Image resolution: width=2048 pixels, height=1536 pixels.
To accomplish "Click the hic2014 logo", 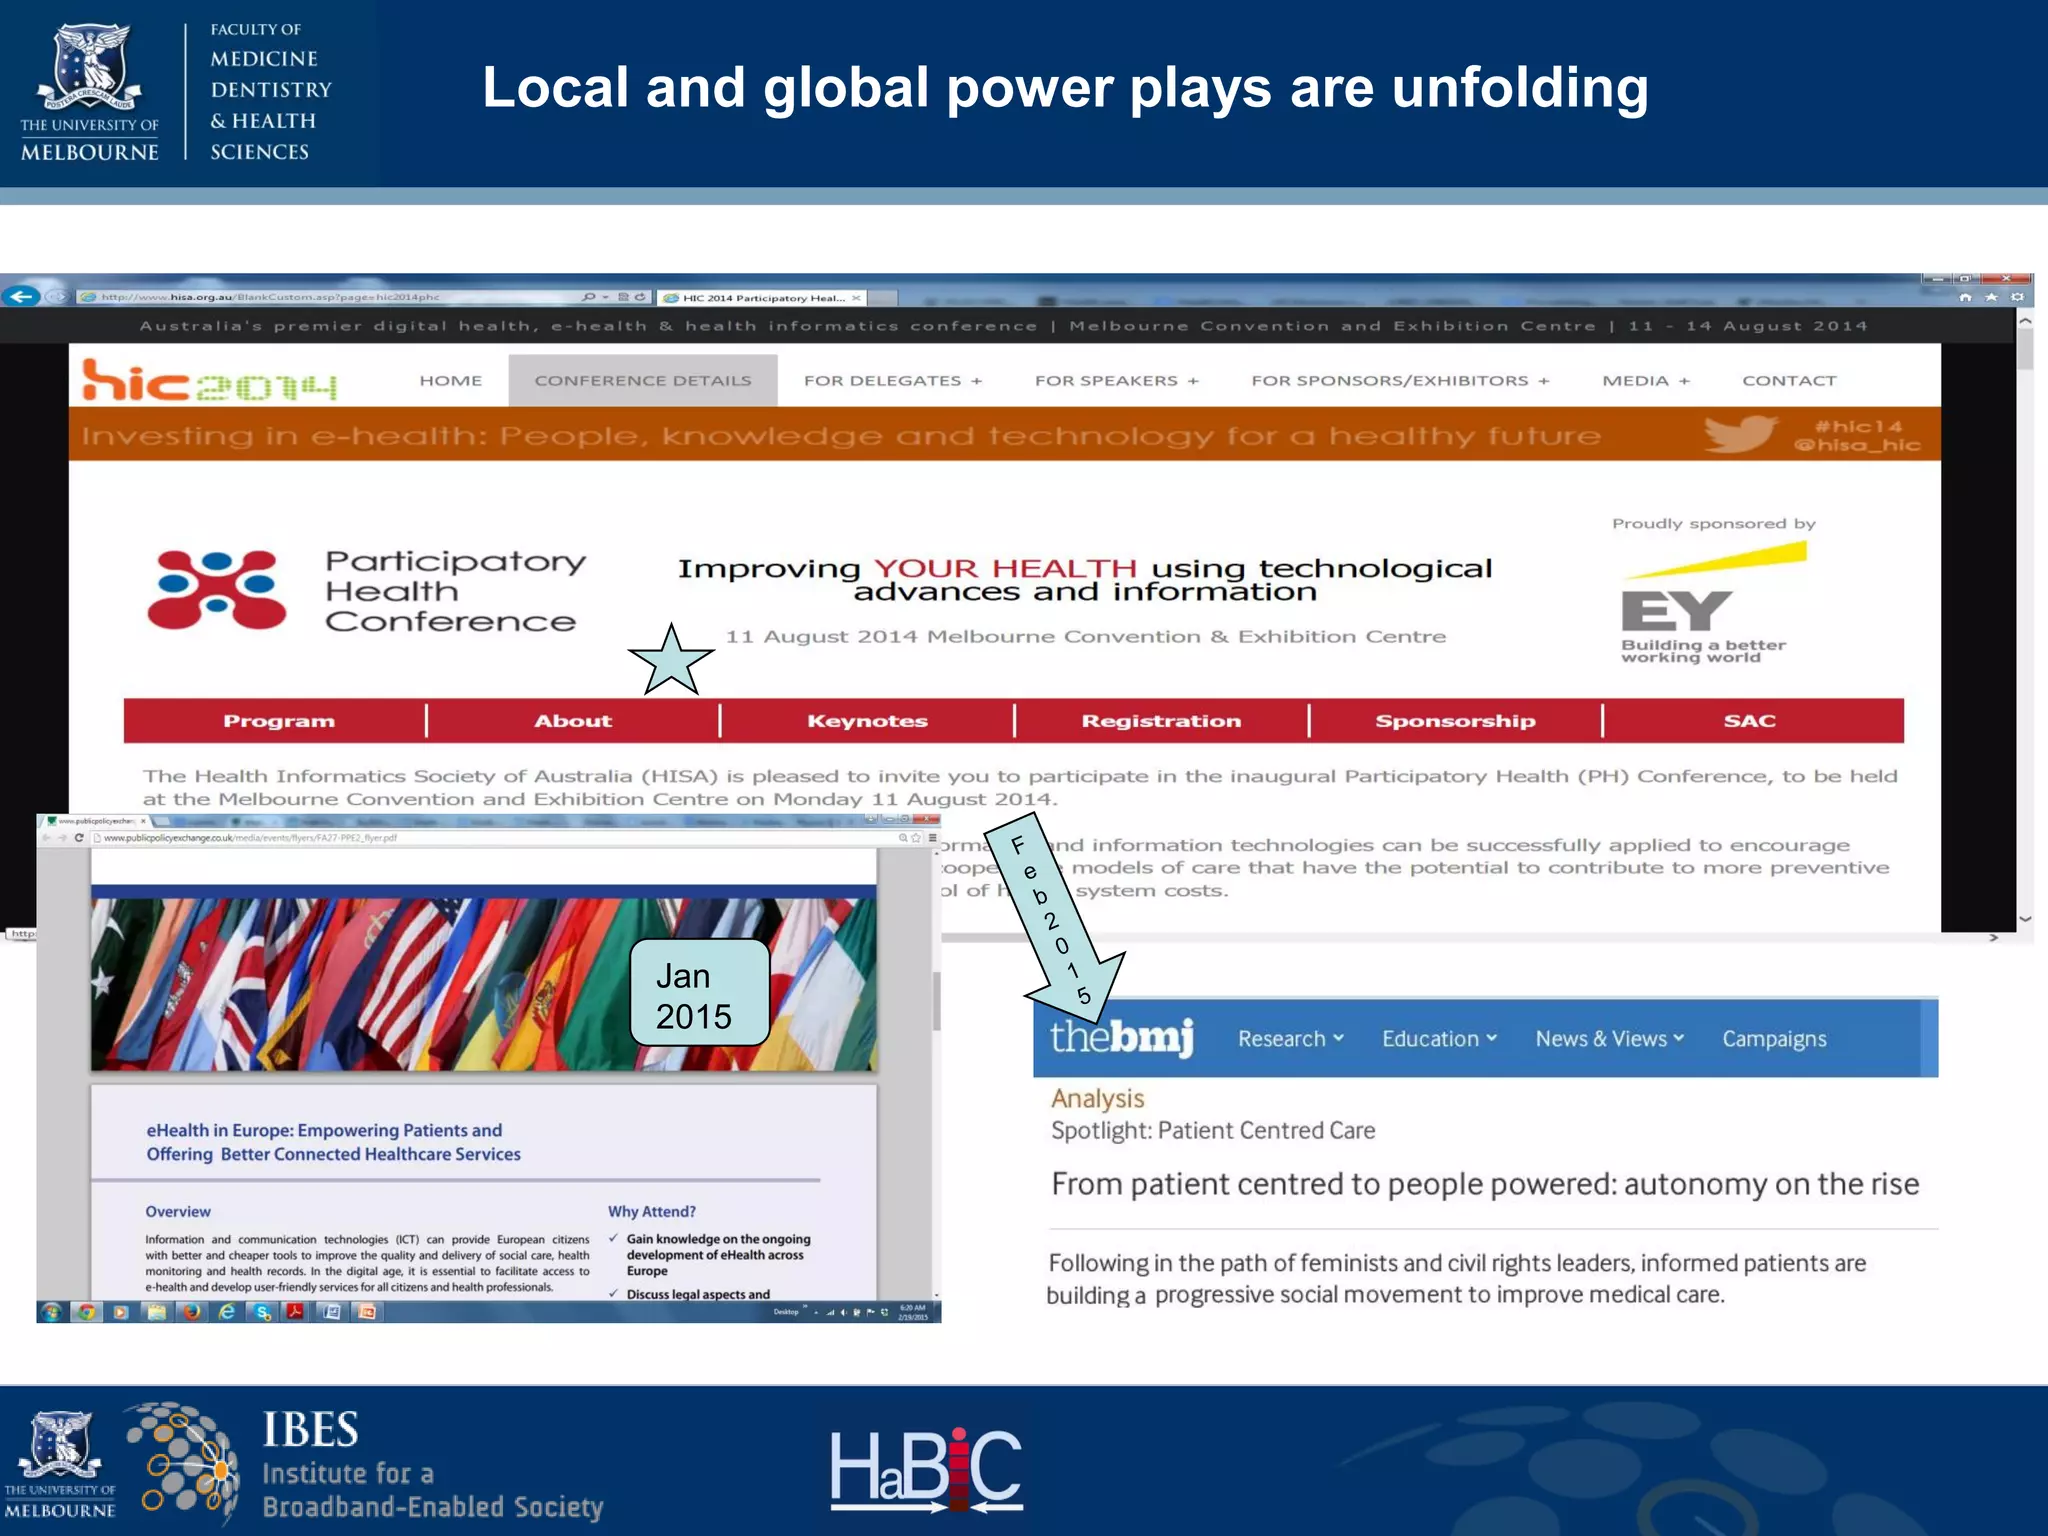I will (x=209, y=380).
